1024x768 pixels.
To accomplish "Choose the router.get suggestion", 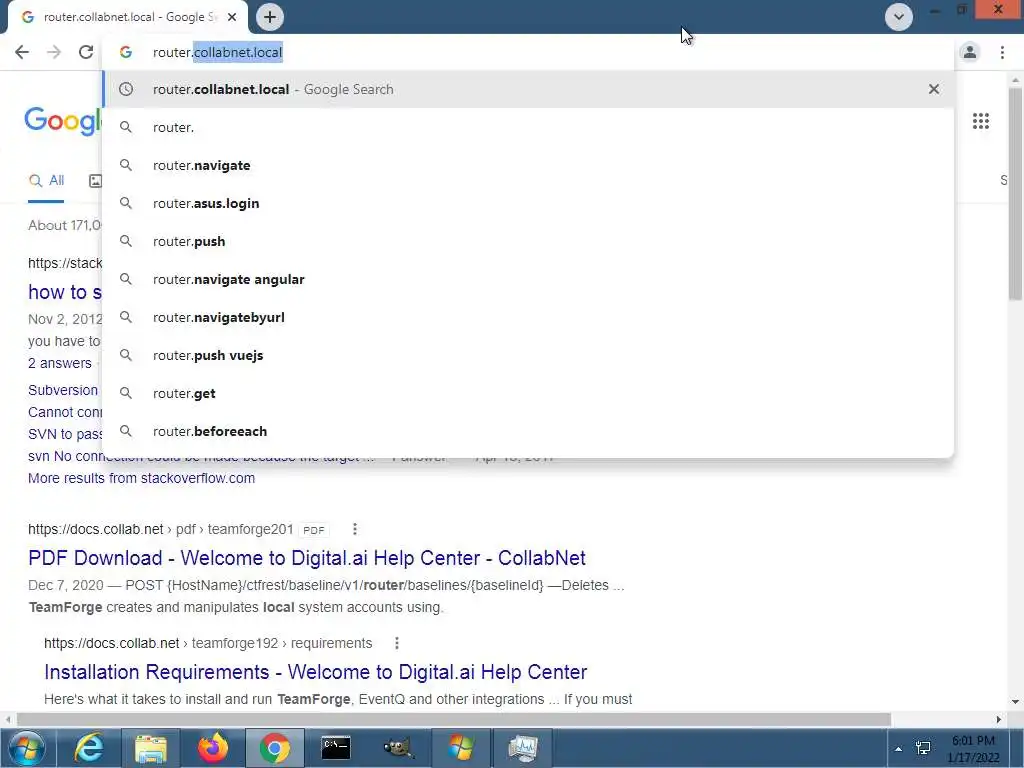I will coord(528,393).
